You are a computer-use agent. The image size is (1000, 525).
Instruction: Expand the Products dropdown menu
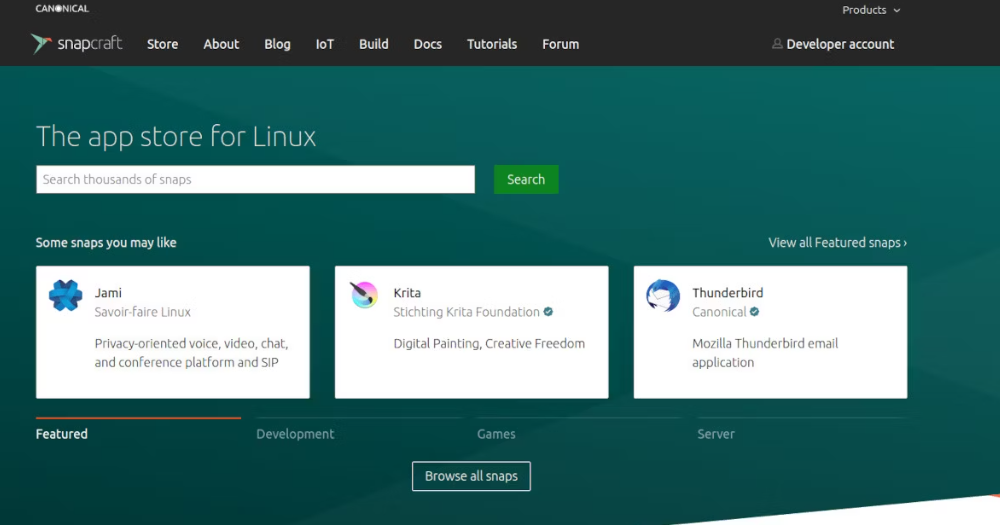click(x=871, y=10)
